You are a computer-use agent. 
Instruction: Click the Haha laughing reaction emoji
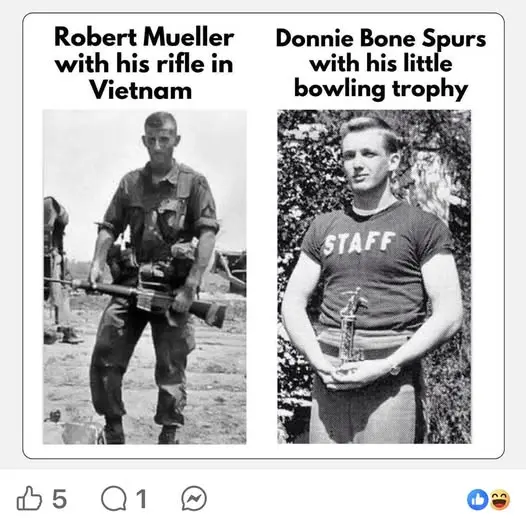click(500, 500)
